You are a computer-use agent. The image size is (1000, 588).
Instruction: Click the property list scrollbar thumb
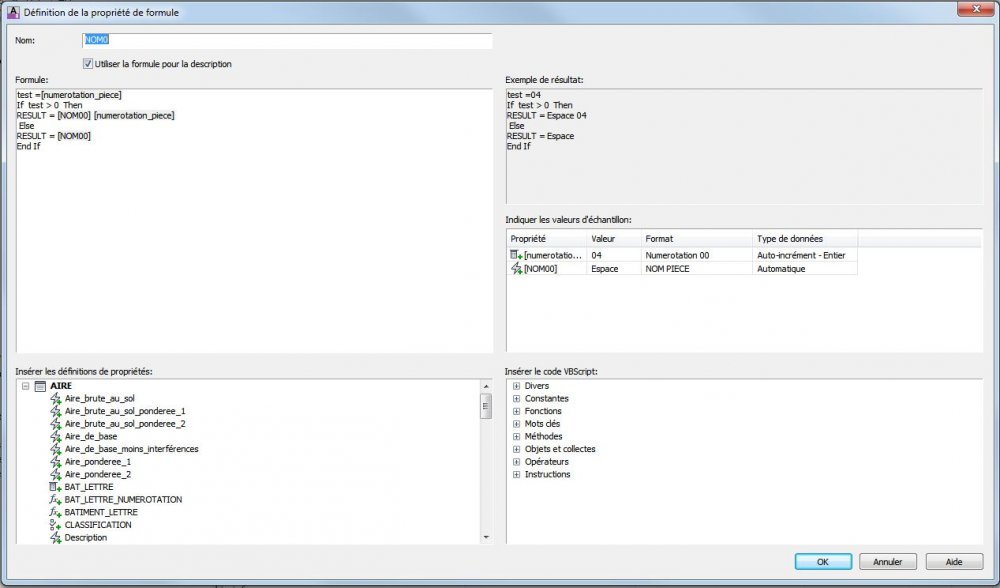[x=486, y=406]
